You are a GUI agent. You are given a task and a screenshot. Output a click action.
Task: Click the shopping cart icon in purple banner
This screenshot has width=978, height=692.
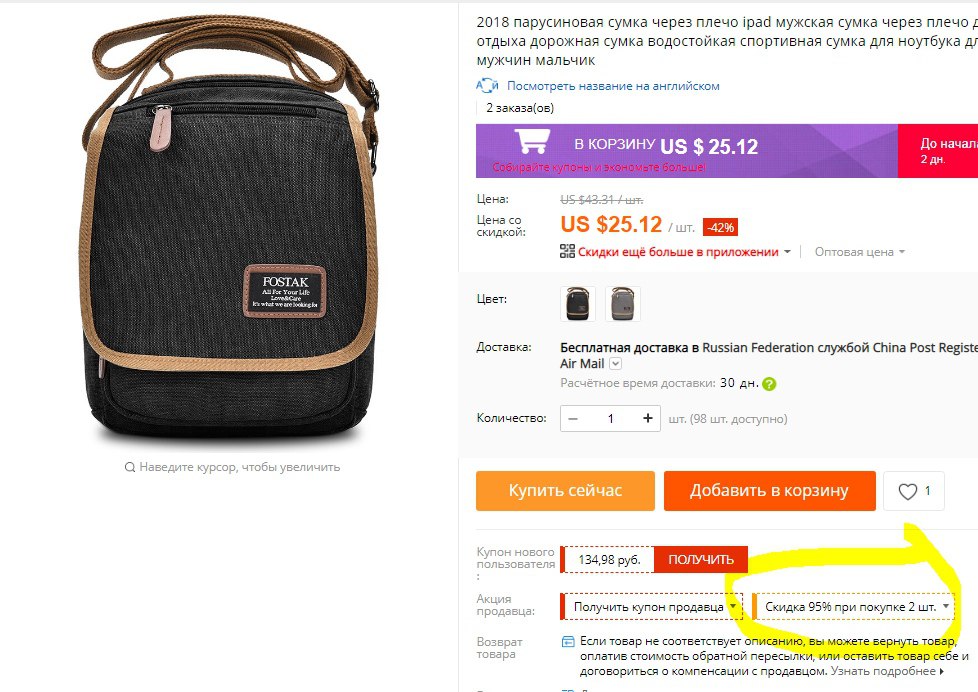point(532,141)
